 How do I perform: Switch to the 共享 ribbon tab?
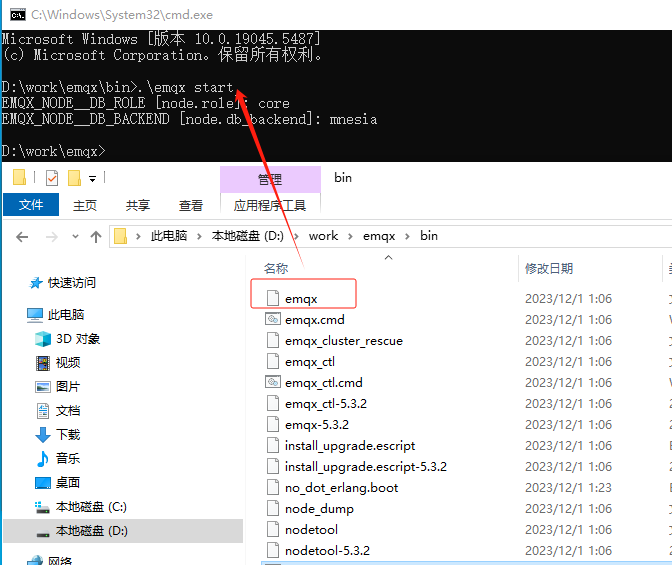click(138, 205)
